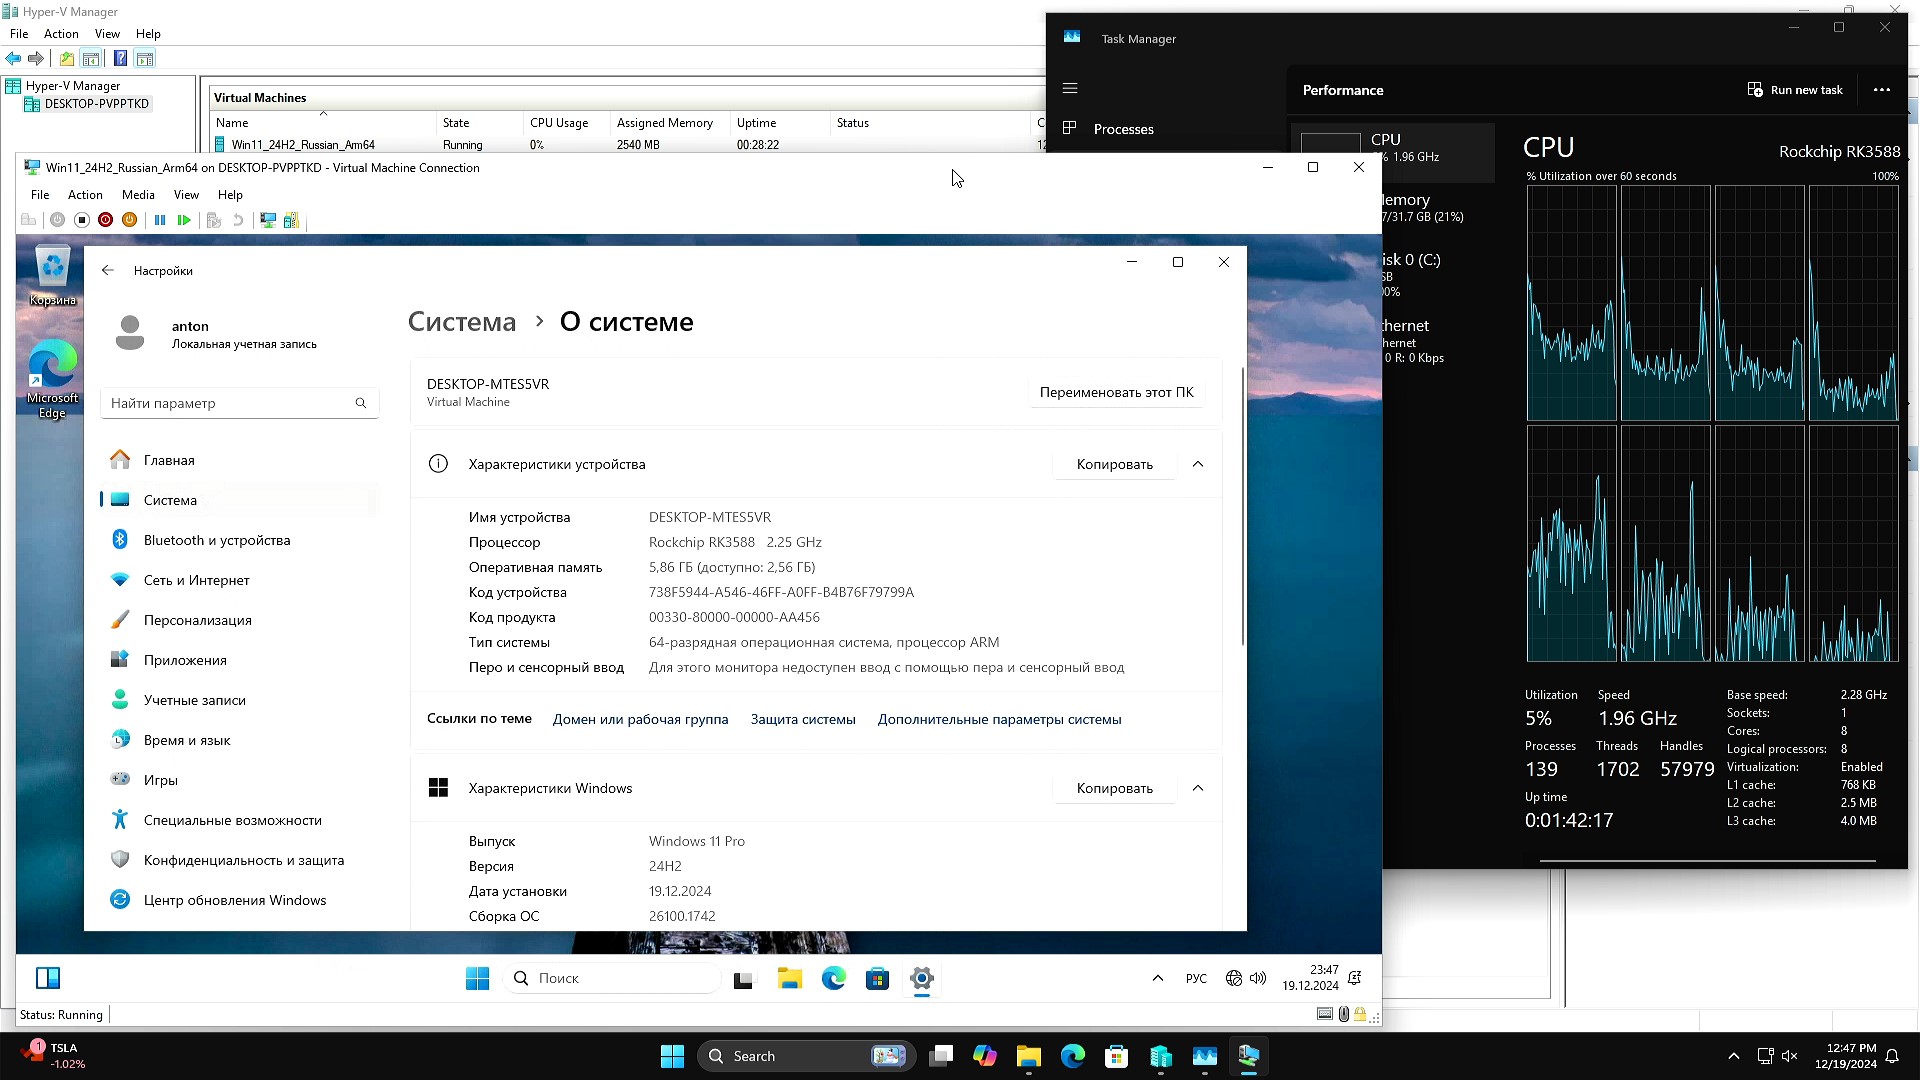The width and height of the screenshot is (1920, 1080).
Task: Collapse the Характеристики устройства section
Action: click(x=1198, y=464)
